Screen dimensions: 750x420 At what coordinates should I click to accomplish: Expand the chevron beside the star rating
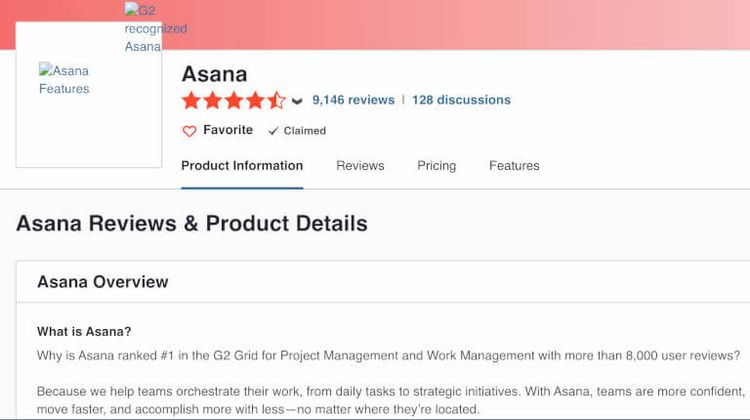coord(297,101)
